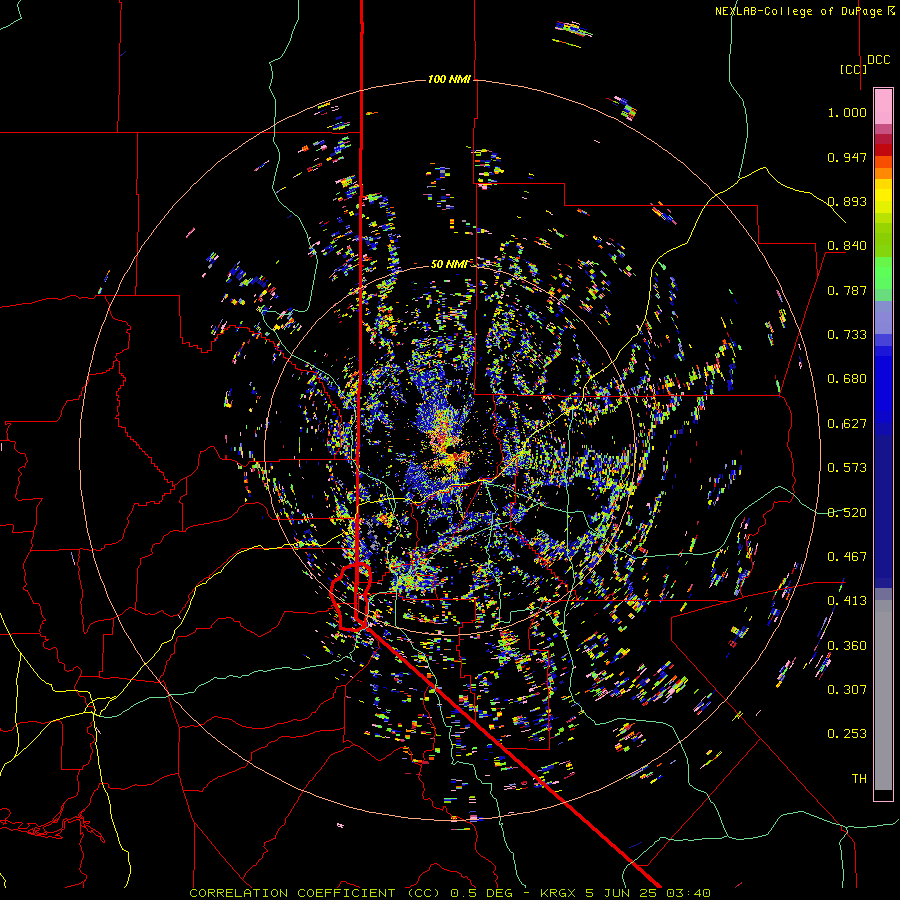Click the 0.733 scale value
Screen dimensions: 900x900
point(847,335)
